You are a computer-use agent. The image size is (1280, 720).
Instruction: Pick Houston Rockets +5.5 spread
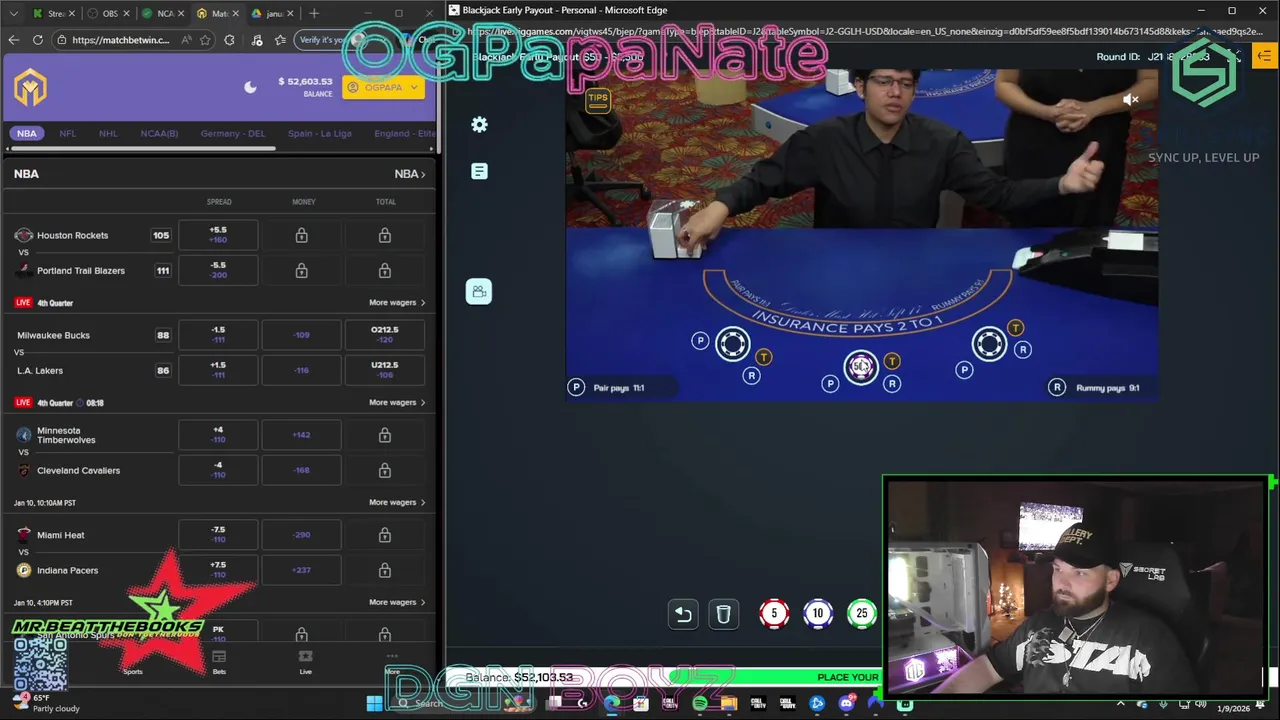pyautogui.click(x=218, y=235)
